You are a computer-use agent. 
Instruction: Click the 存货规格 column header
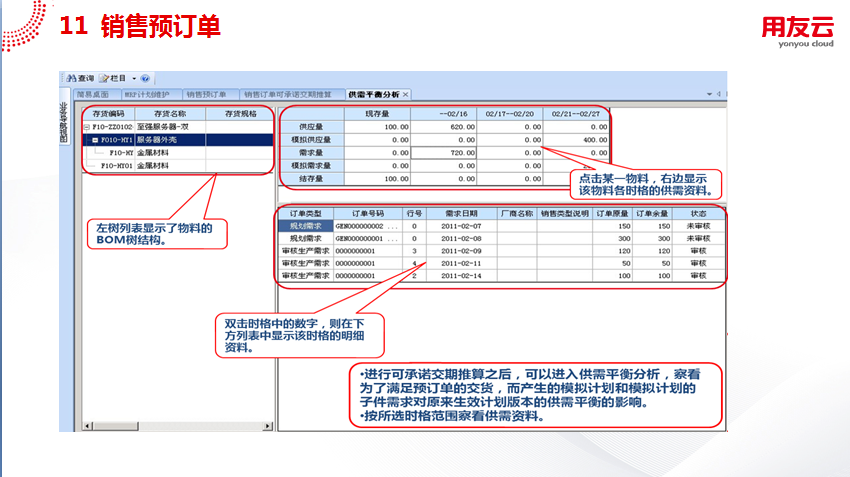pyautogui.click(x=240, y=114)
